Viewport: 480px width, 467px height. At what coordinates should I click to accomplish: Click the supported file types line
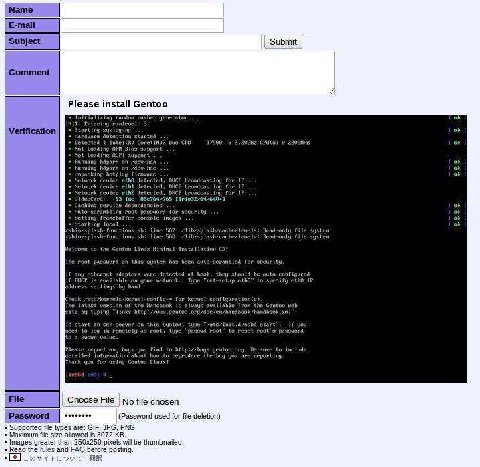[72, 427]
